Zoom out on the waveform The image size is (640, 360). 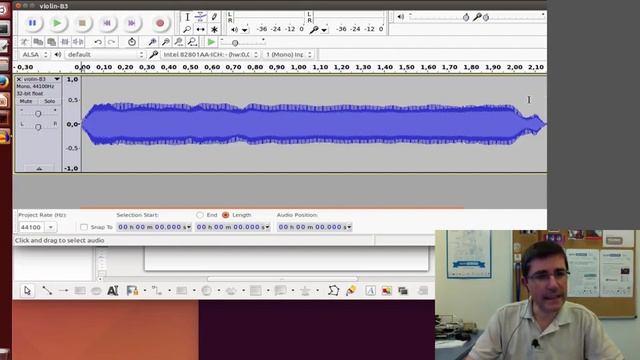click(x=166, y=42)
